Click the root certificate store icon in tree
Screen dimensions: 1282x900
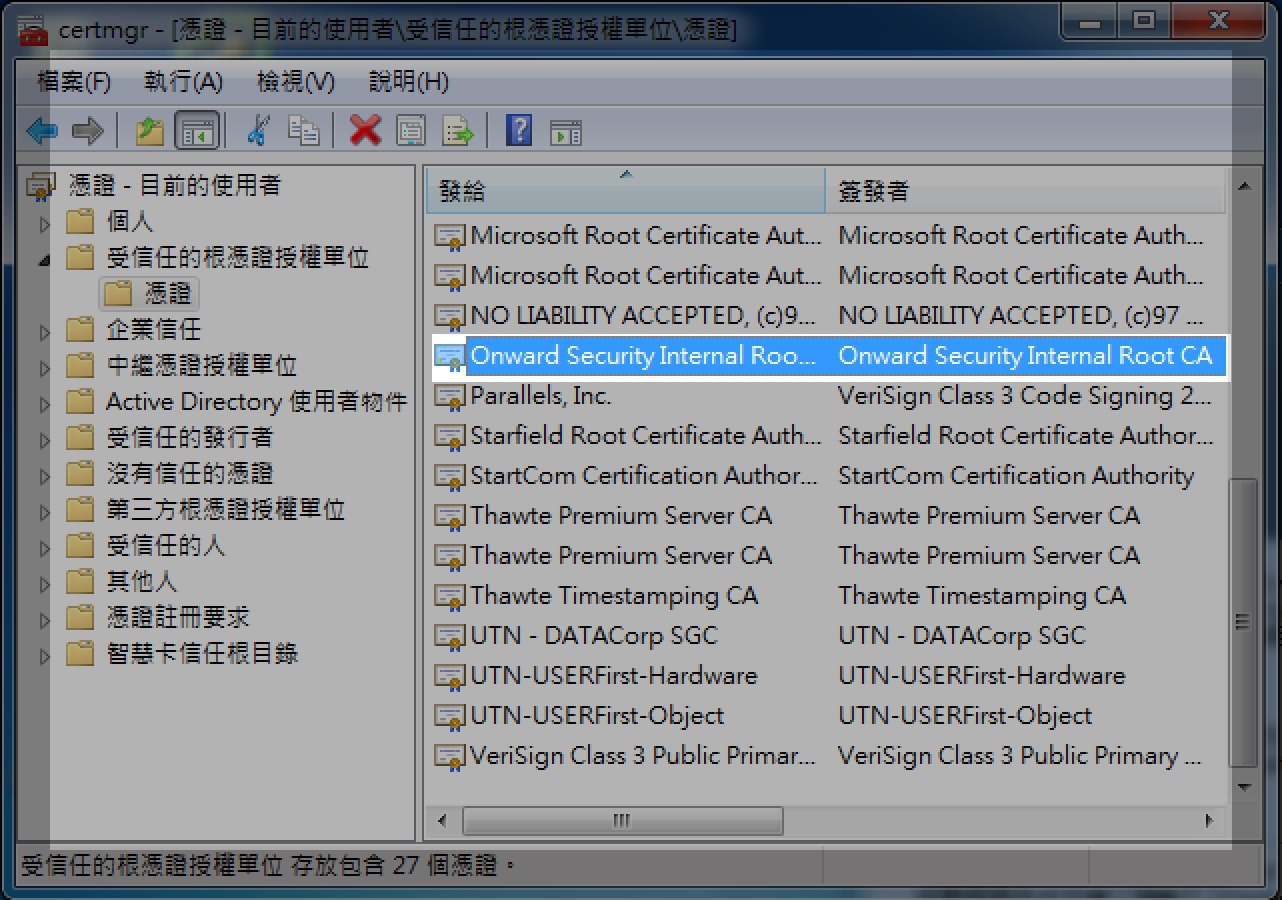coord(41,185)
